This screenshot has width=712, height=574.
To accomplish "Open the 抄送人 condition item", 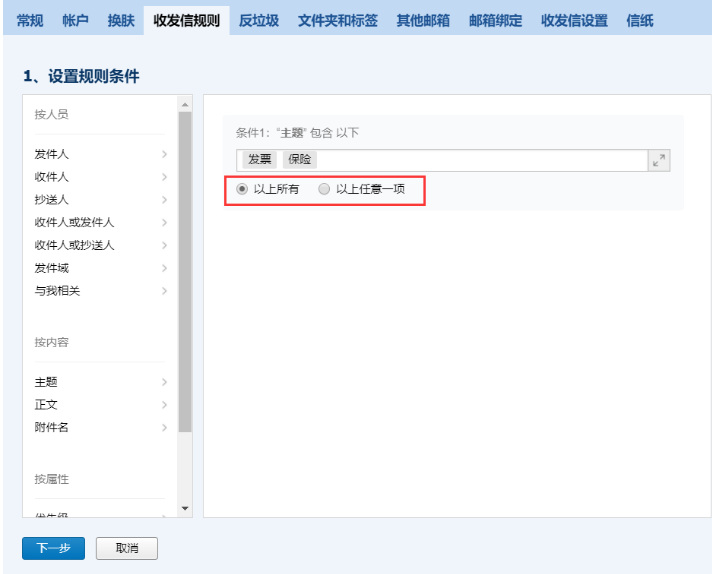I will click(x=52, y=199).
